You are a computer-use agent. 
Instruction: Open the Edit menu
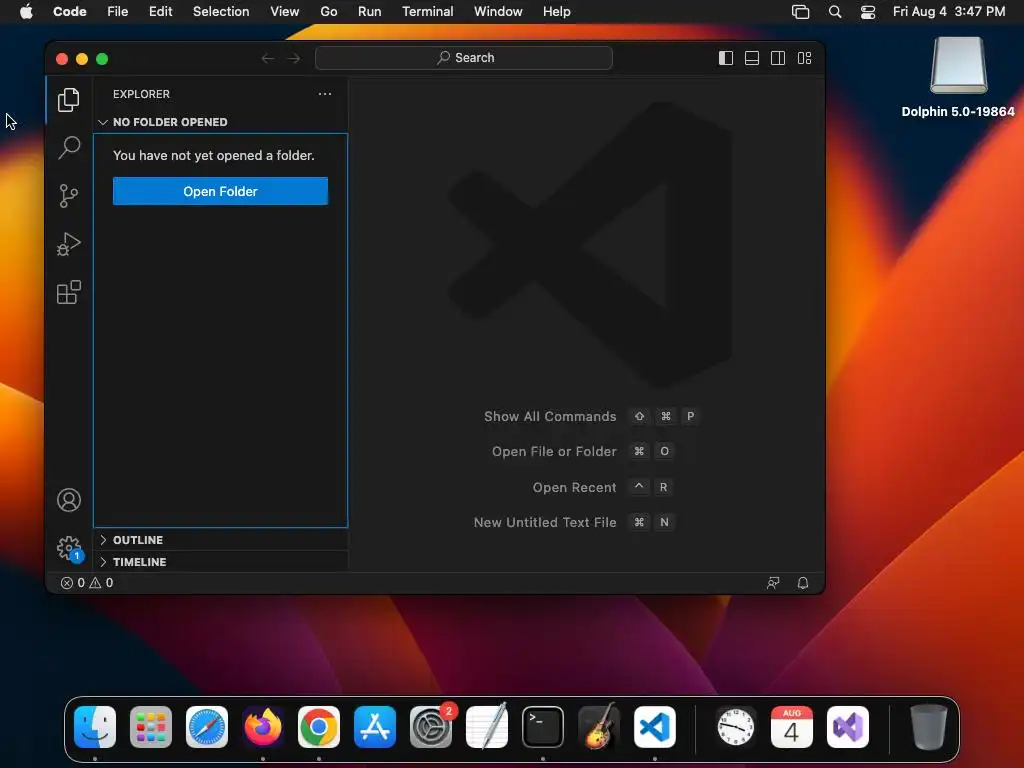click(161, 12)
